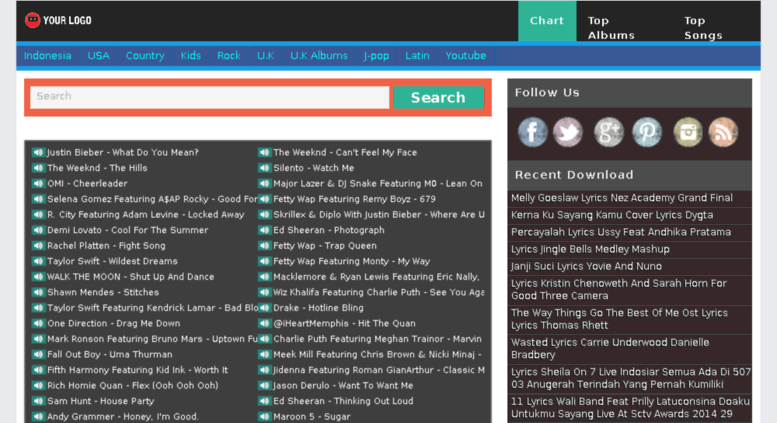Click the YOUR LOGO site logo
777x423 pixels.
58,20
